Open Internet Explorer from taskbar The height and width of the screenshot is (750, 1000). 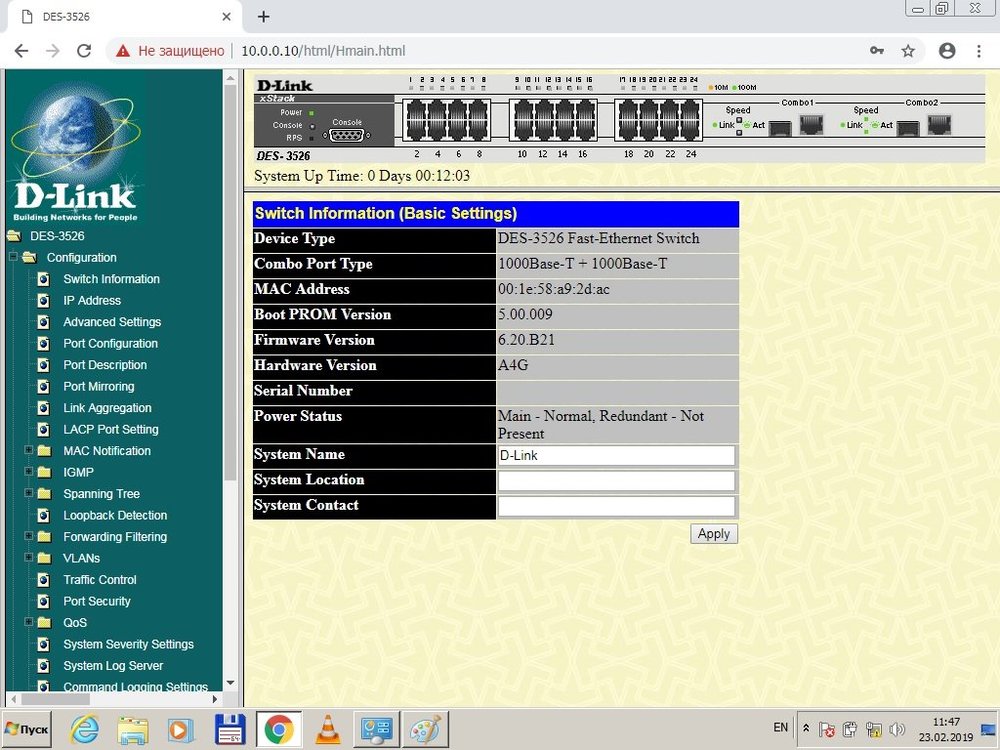pyautogui.click(x=86, y=729)
